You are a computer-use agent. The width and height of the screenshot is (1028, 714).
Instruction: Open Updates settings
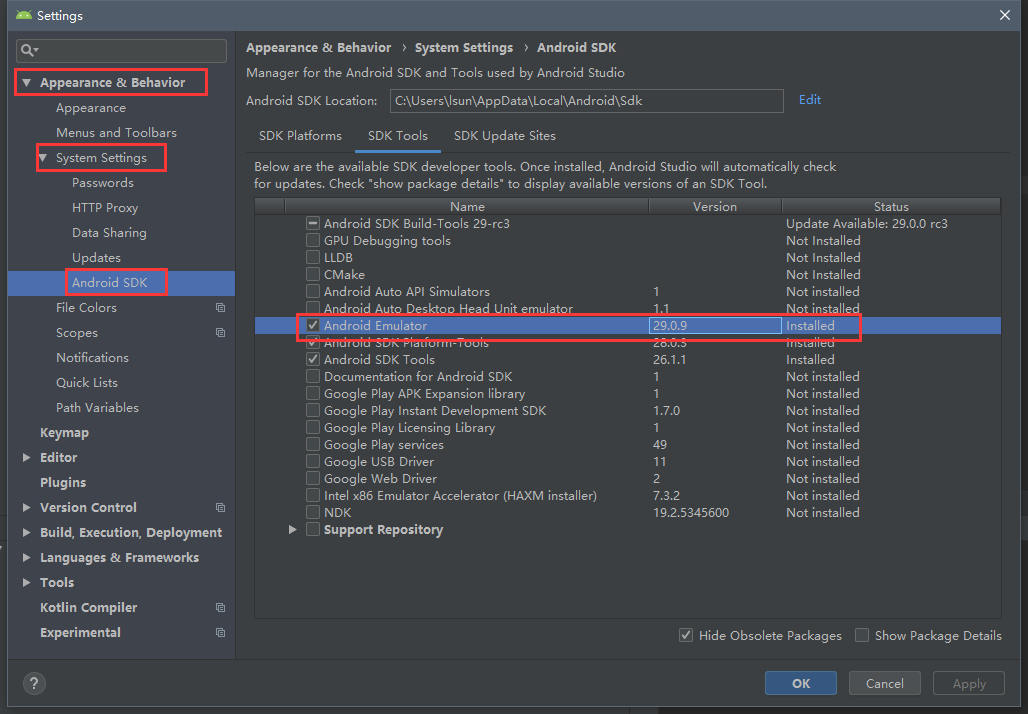pyautogui.click(x=96, y=258)
